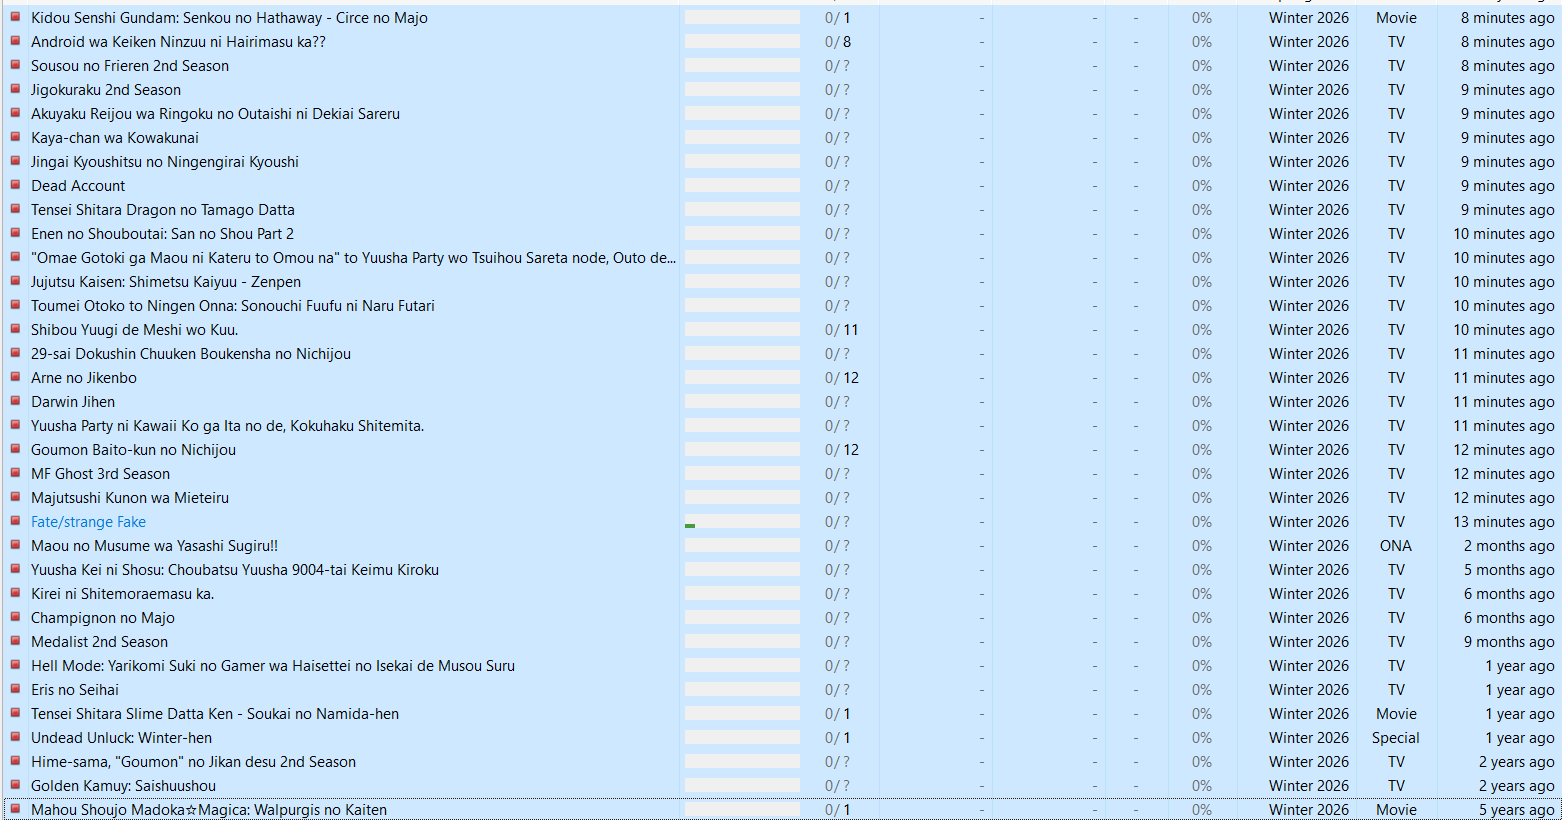
Task: Click the Winter 2026 cell for Darwin Jihen
Action: click(x=1309, y=402)
